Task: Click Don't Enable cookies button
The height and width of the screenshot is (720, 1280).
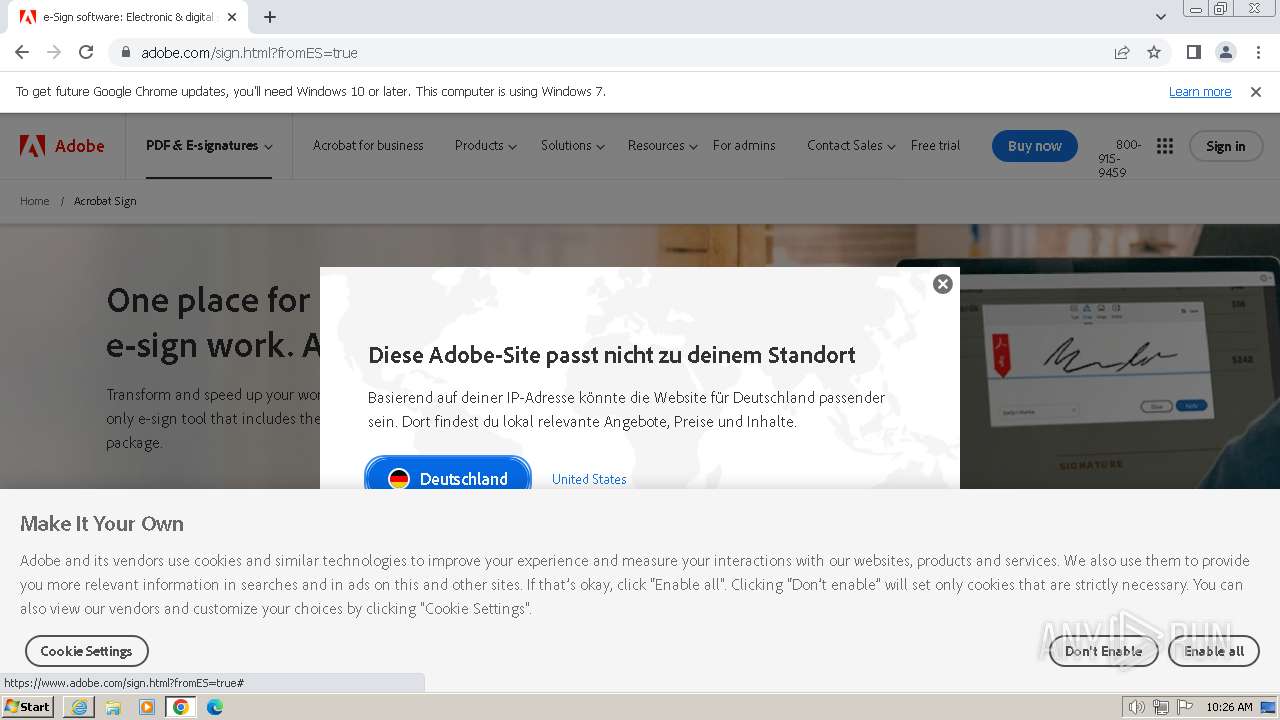Action: (x=1103, y=651)
